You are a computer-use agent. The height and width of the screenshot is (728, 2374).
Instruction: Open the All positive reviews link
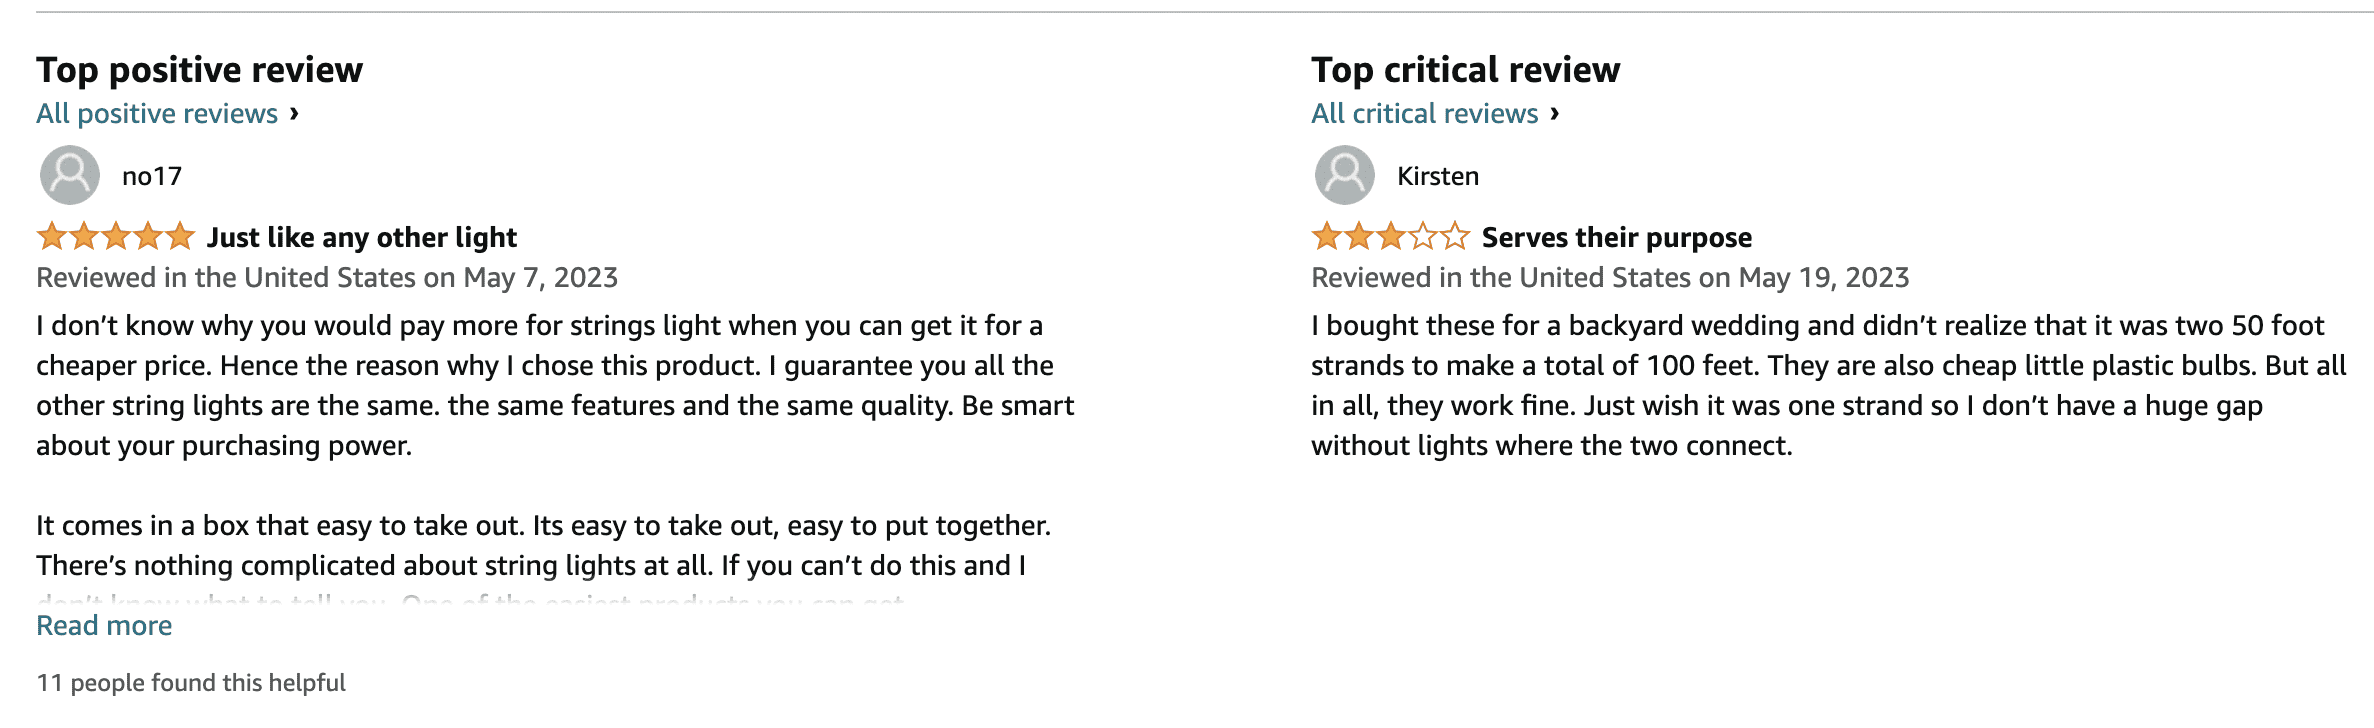pyautogui.click(x=157, y=114)
